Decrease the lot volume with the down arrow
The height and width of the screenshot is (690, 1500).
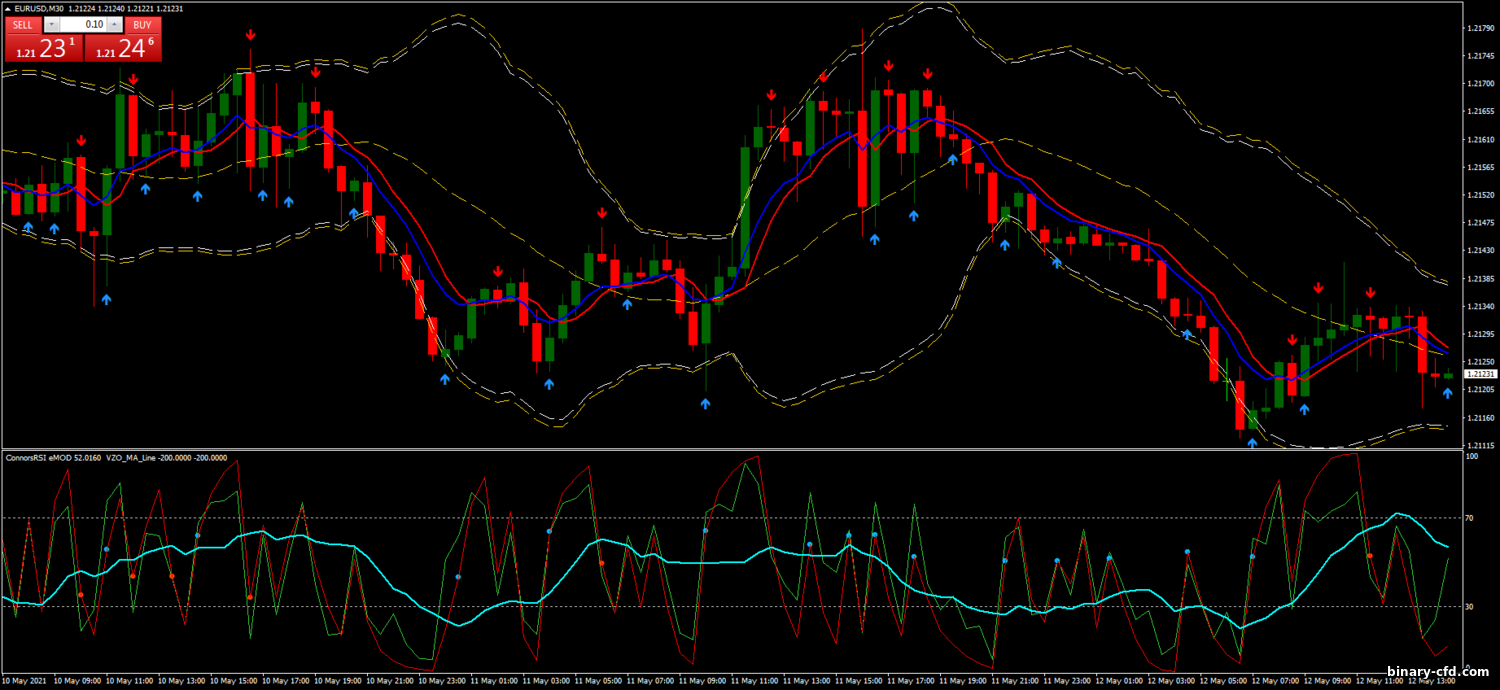[52, 24]
